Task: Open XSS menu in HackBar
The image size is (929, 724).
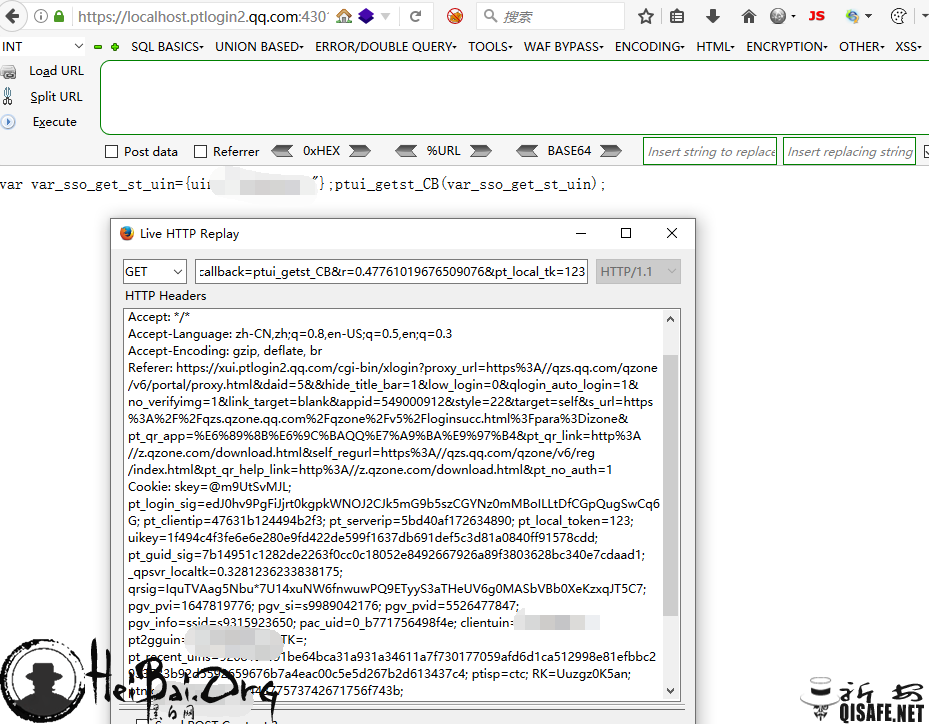Action: (908, 47)
